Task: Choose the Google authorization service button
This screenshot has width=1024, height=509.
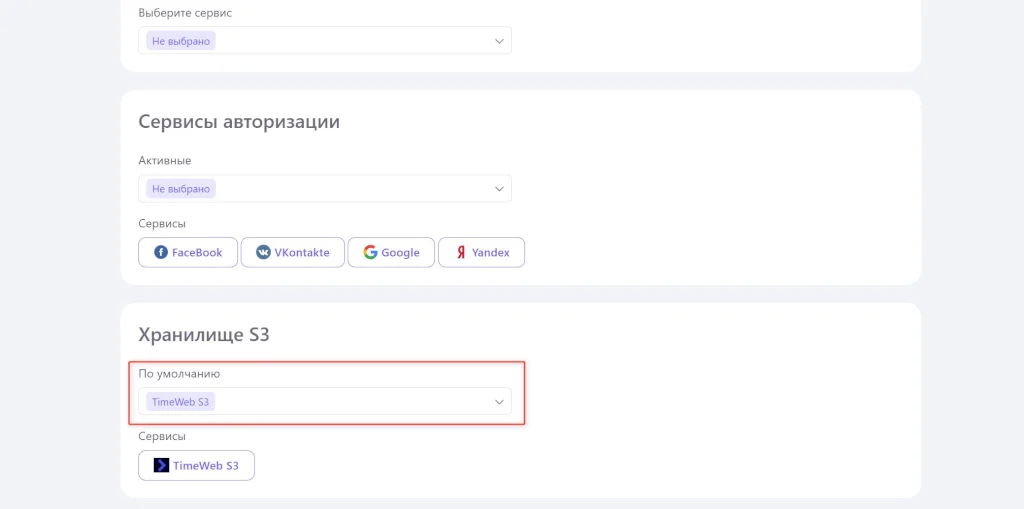Action: [391, 253]
